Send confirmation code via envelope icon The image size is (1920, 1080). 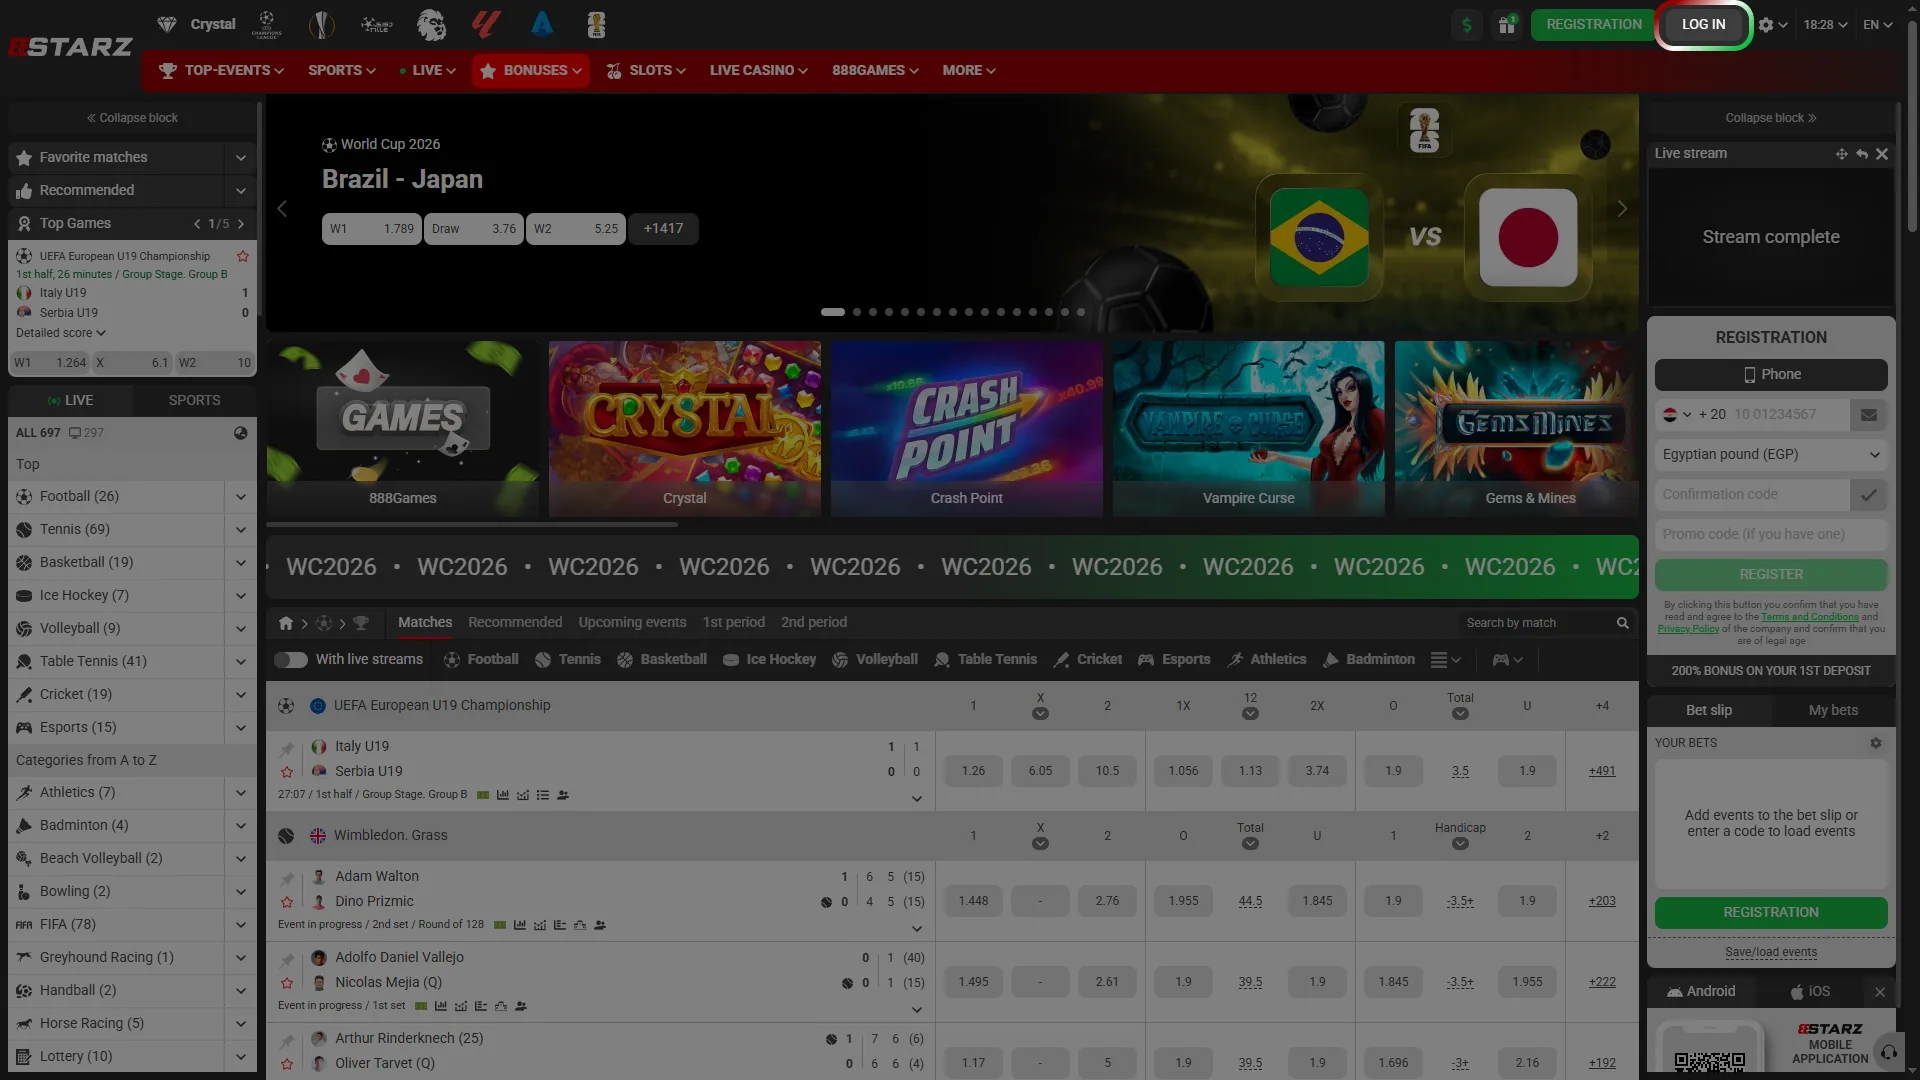point(1868,414)
